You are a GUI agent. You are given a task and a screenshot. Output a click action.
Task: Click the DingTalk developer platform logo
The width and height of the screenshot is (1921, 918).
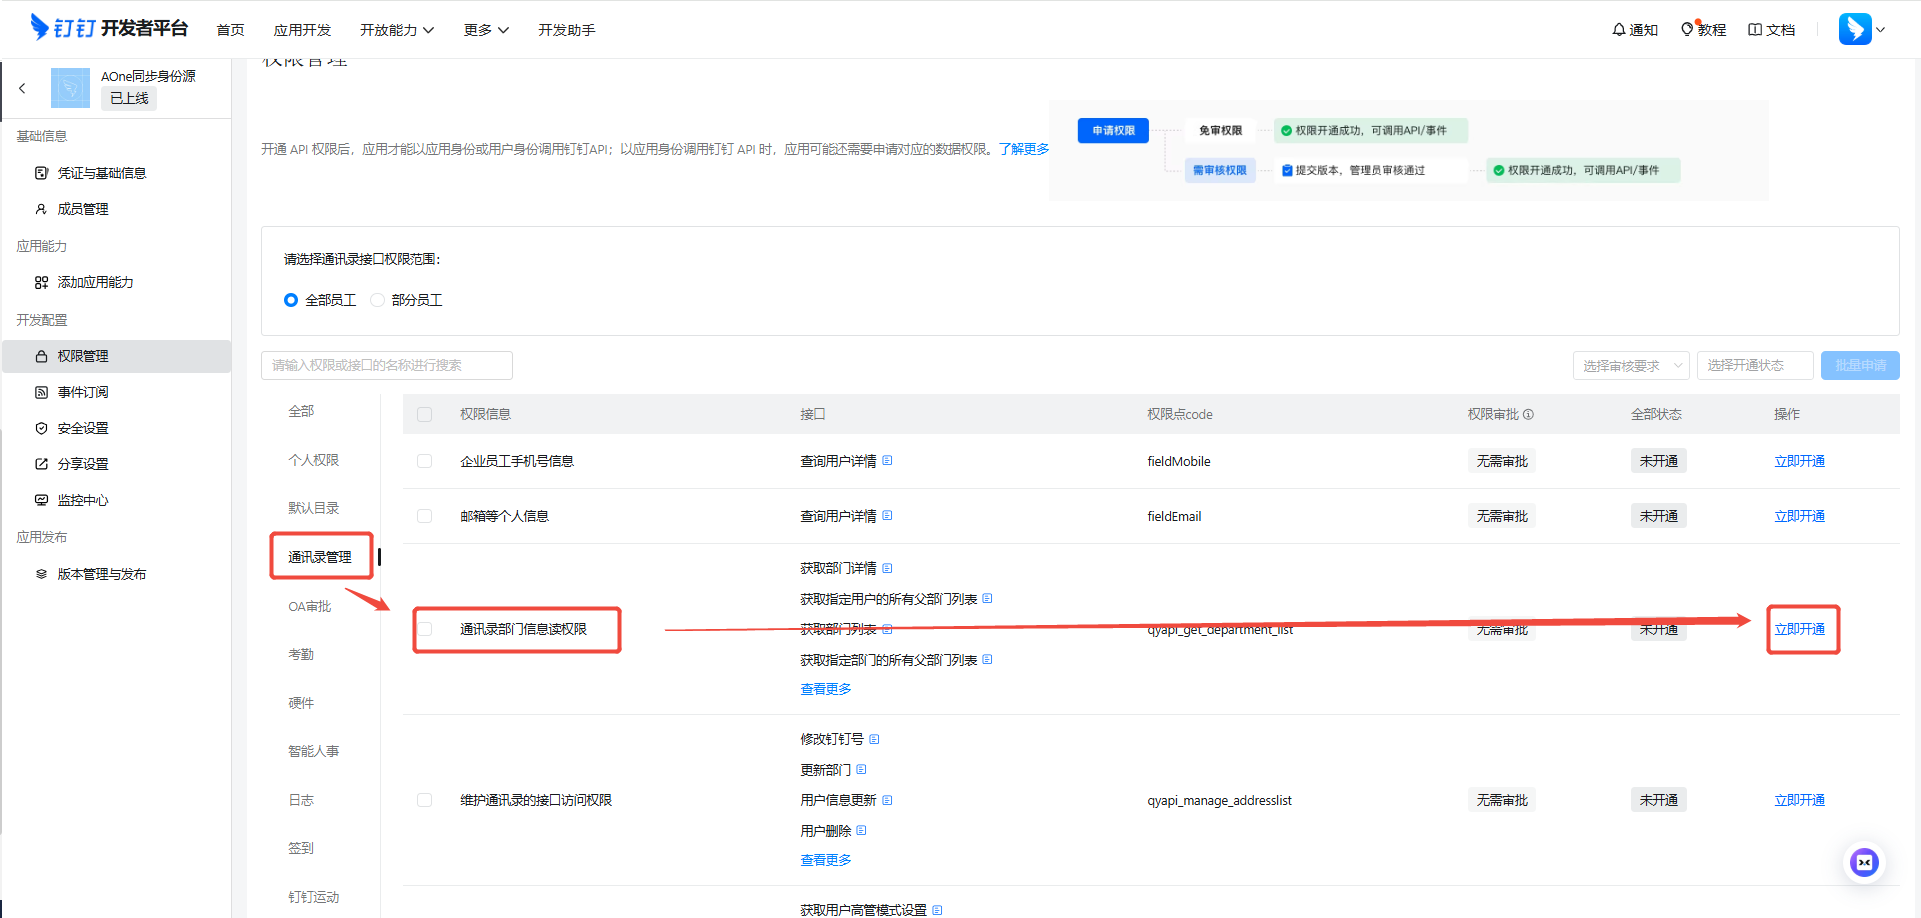point(109,28)
